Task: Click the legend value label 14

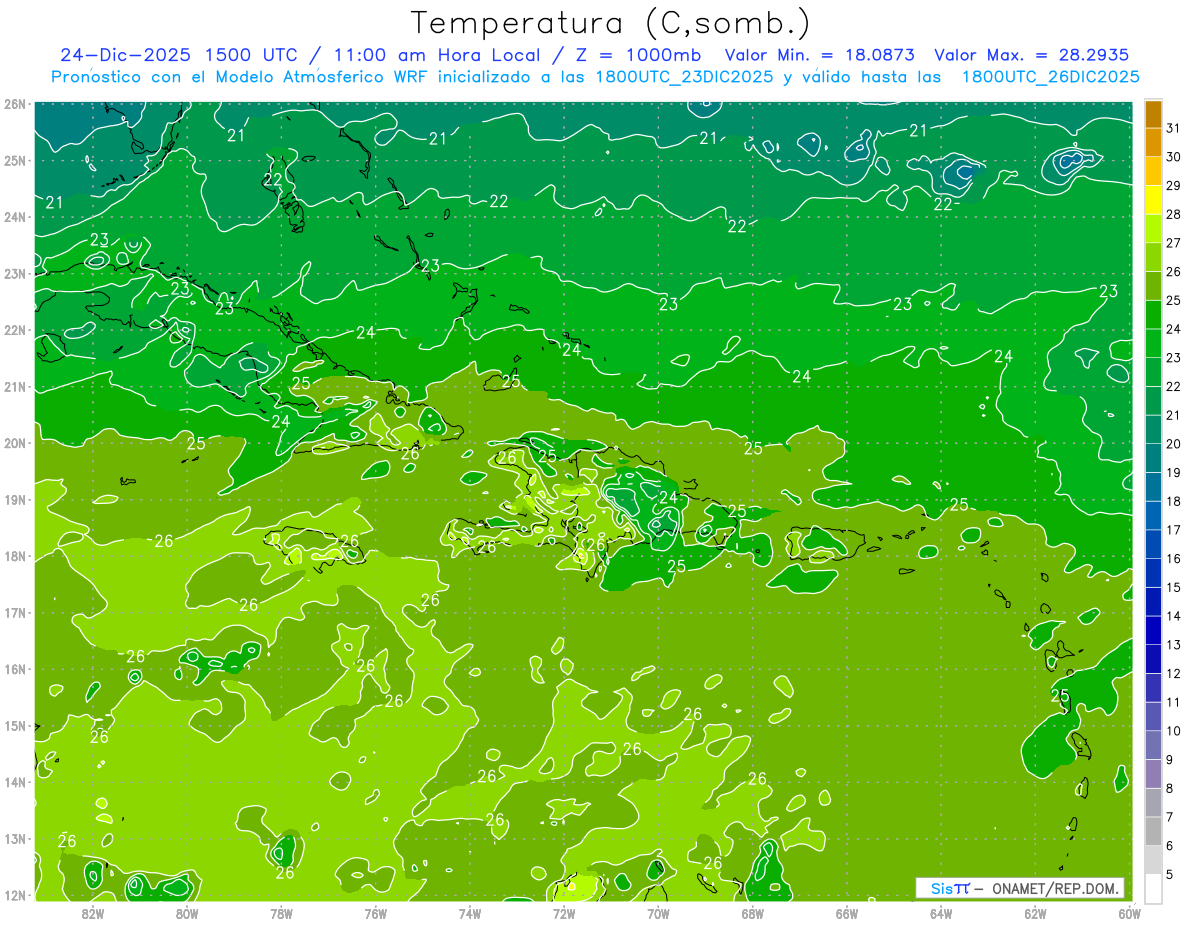Action: 1173,615
